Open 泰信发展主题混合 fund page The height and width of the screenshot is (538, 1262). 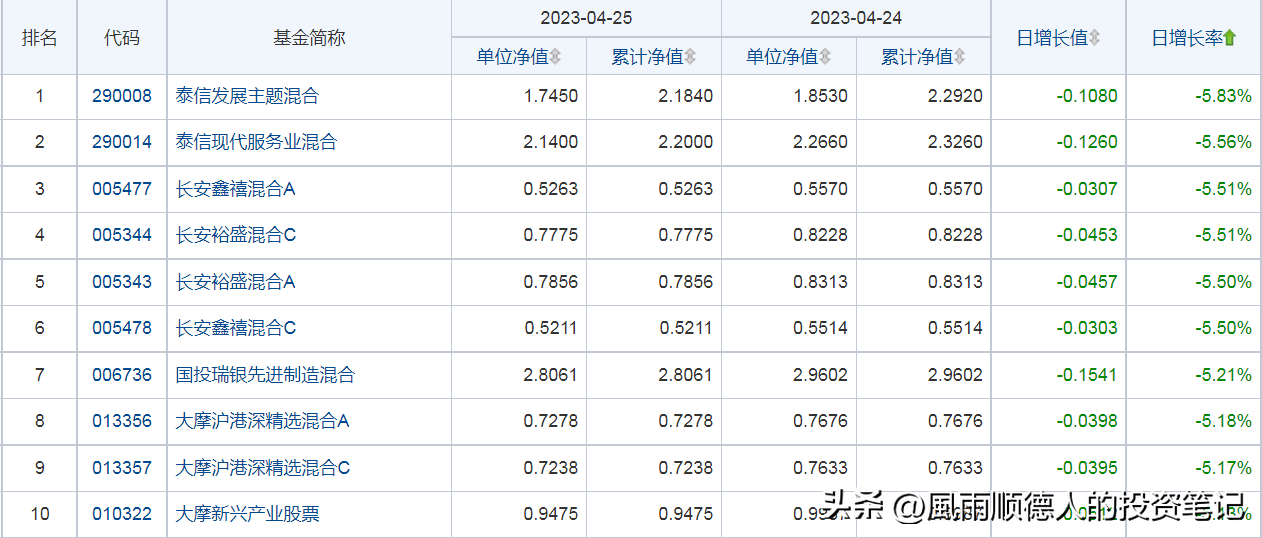(x=247, y=97)
